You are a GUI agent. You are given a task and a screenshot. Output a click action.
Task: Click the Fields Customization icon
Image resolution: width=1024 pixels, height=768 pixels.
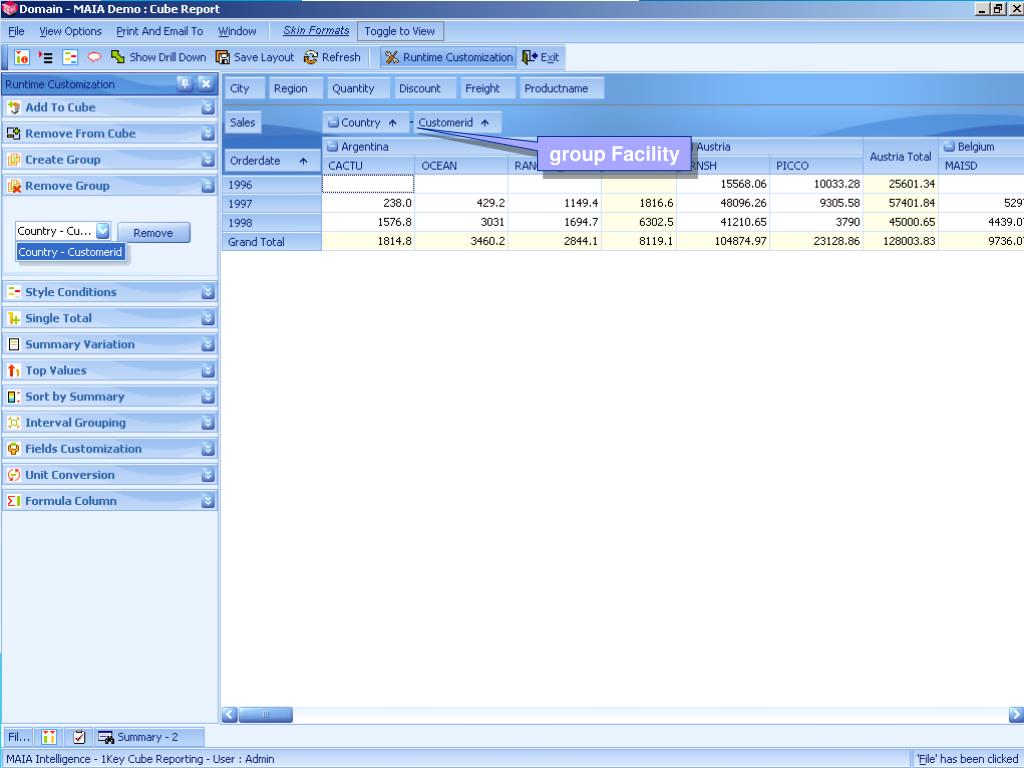click(x=14, y=449)
